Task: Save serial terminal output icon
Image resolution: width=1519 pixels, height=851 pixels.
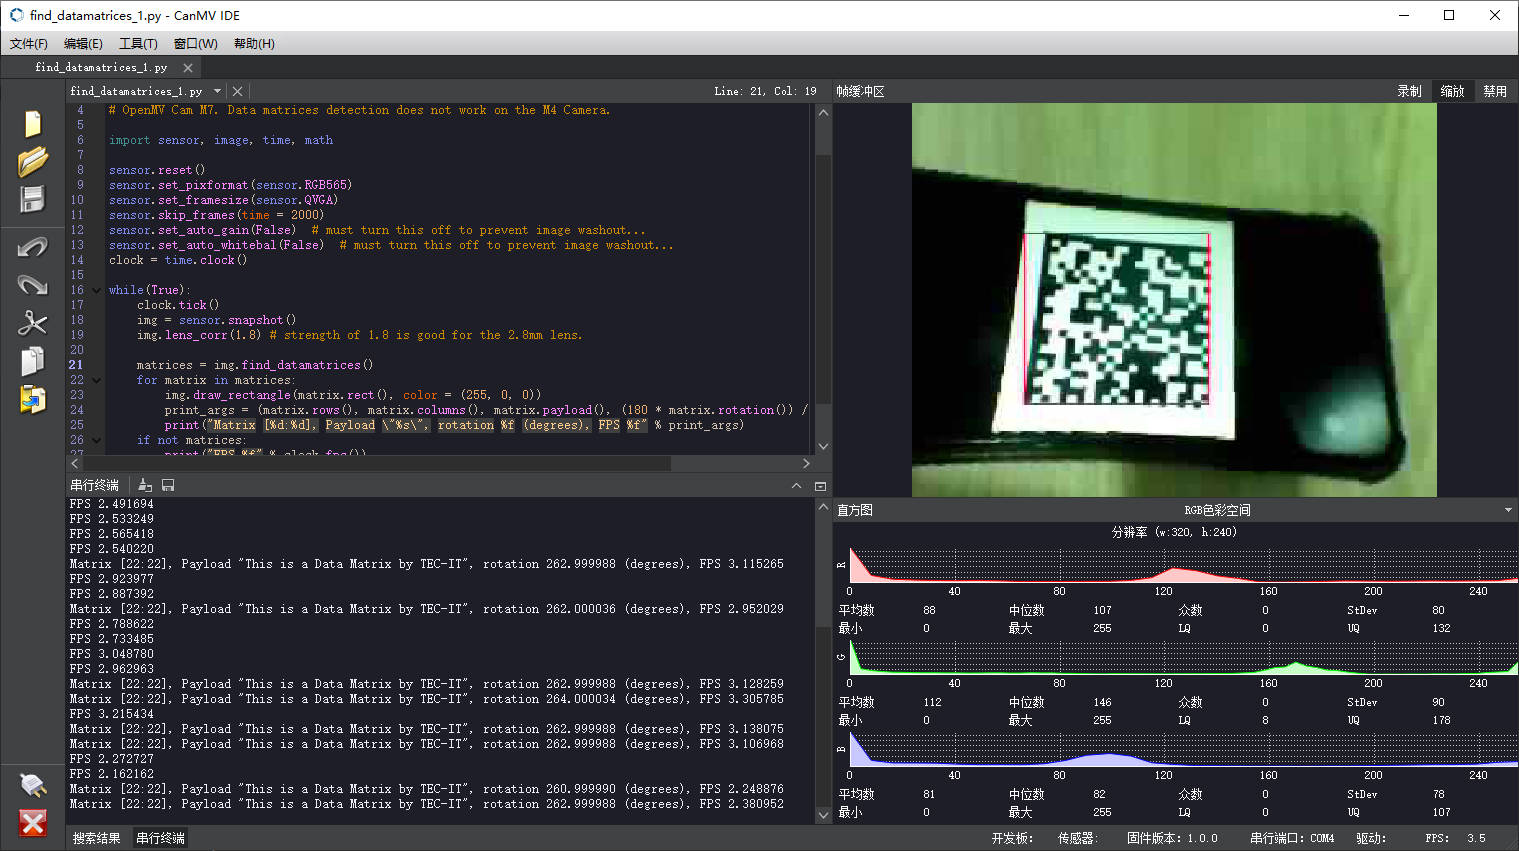Action: [x=168, y=485]
